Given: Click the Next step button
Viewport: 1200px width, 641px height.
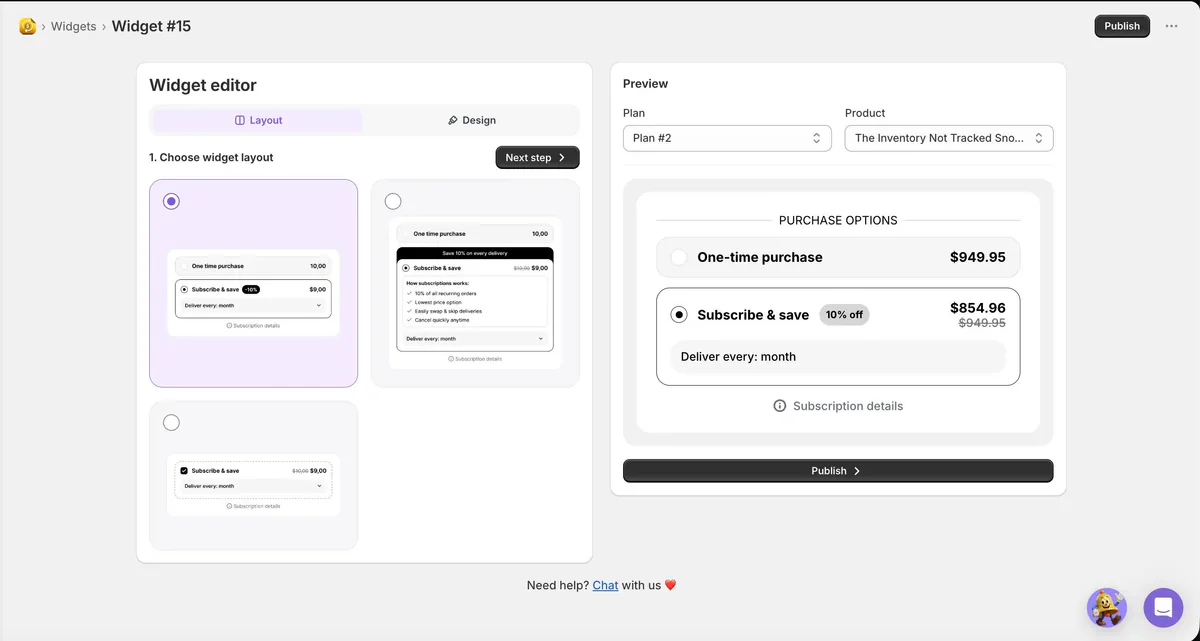Looking at the screenshot, I should point(537,158).
